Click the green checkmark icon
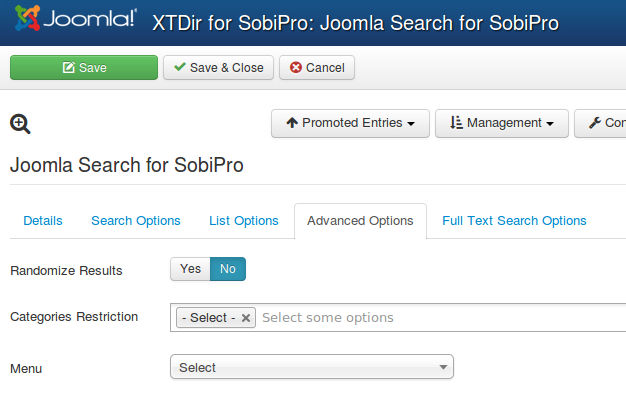 (180, 67)
